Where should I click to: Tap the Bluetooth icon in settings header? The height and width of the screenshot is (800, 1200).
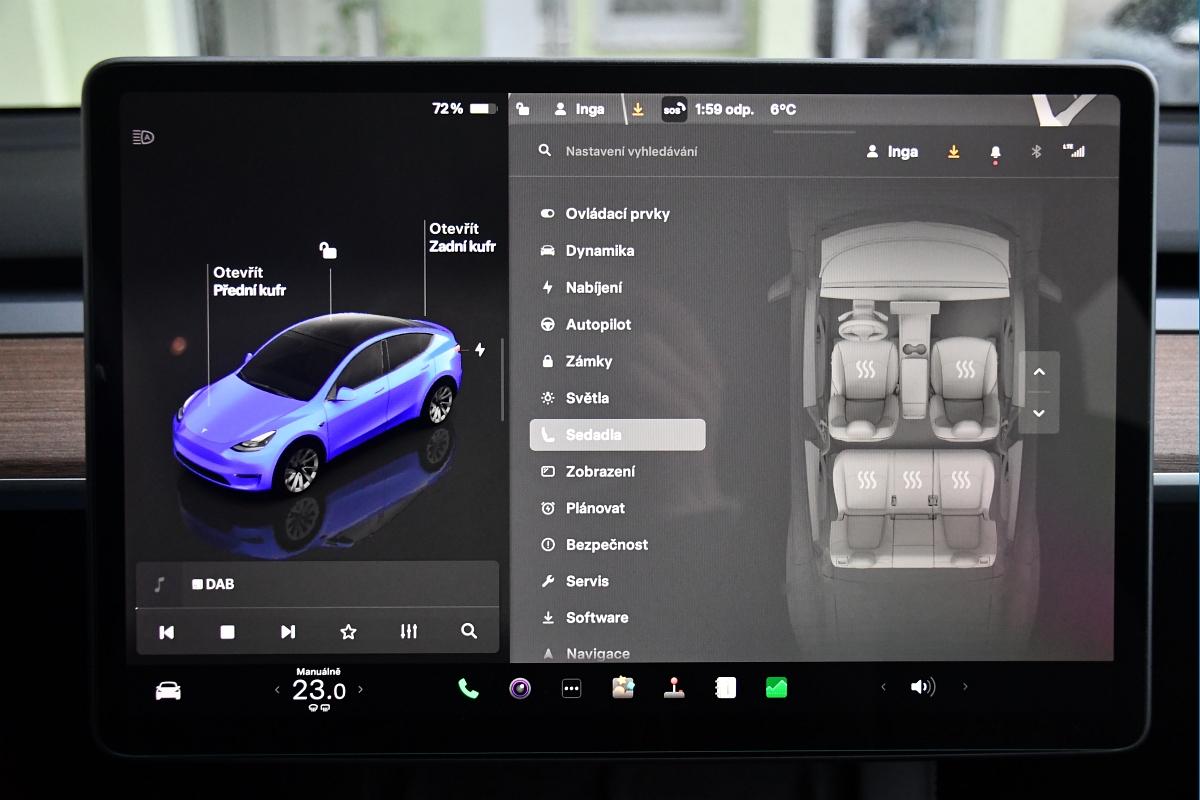pyautogui.click(x=1036, y=152)
